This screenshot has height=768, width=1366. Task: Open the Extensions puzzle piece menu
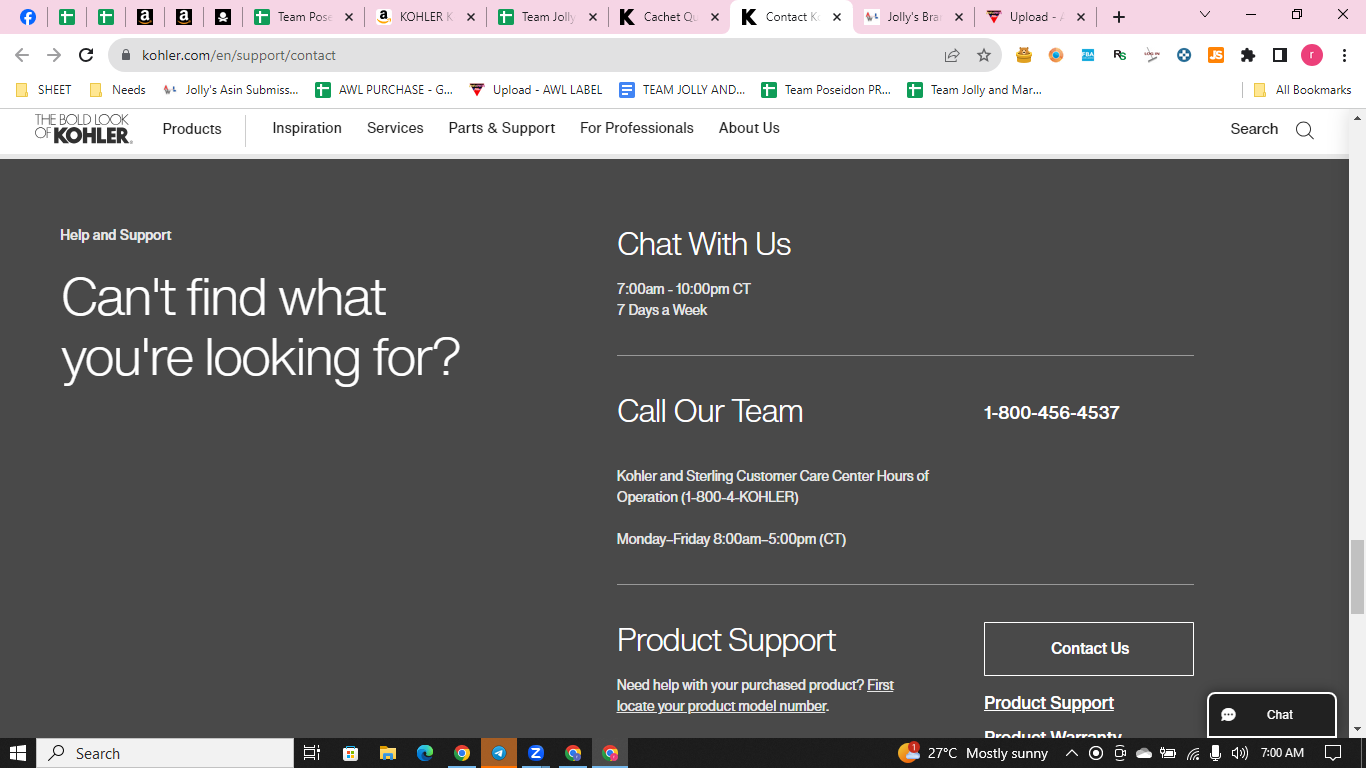pos(1248,56)
